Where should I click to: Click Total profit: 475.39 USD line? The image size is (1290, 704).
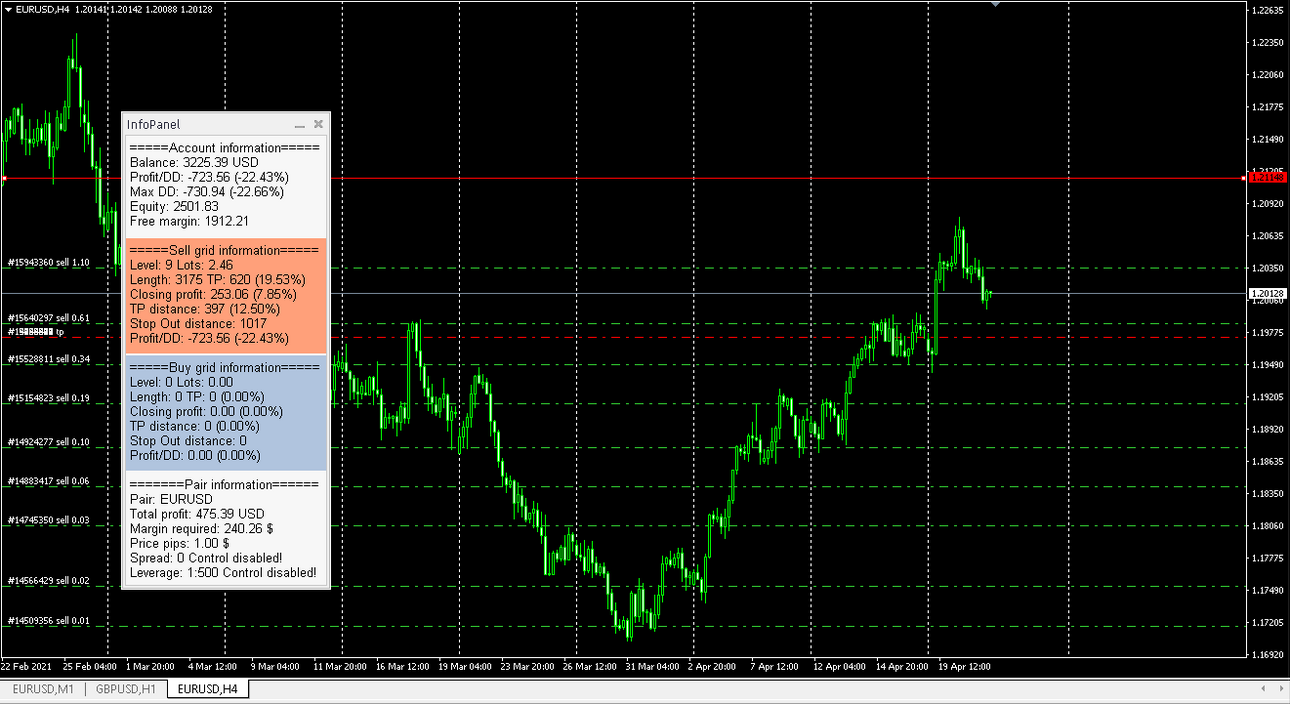pos(197,514)
